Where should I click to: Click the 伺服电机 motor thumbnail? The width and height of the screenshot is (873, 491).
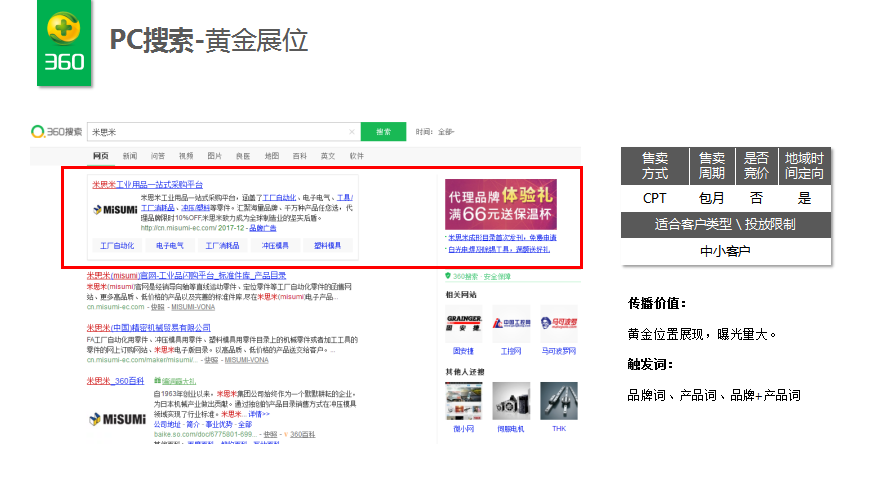[x=511, y=401]
